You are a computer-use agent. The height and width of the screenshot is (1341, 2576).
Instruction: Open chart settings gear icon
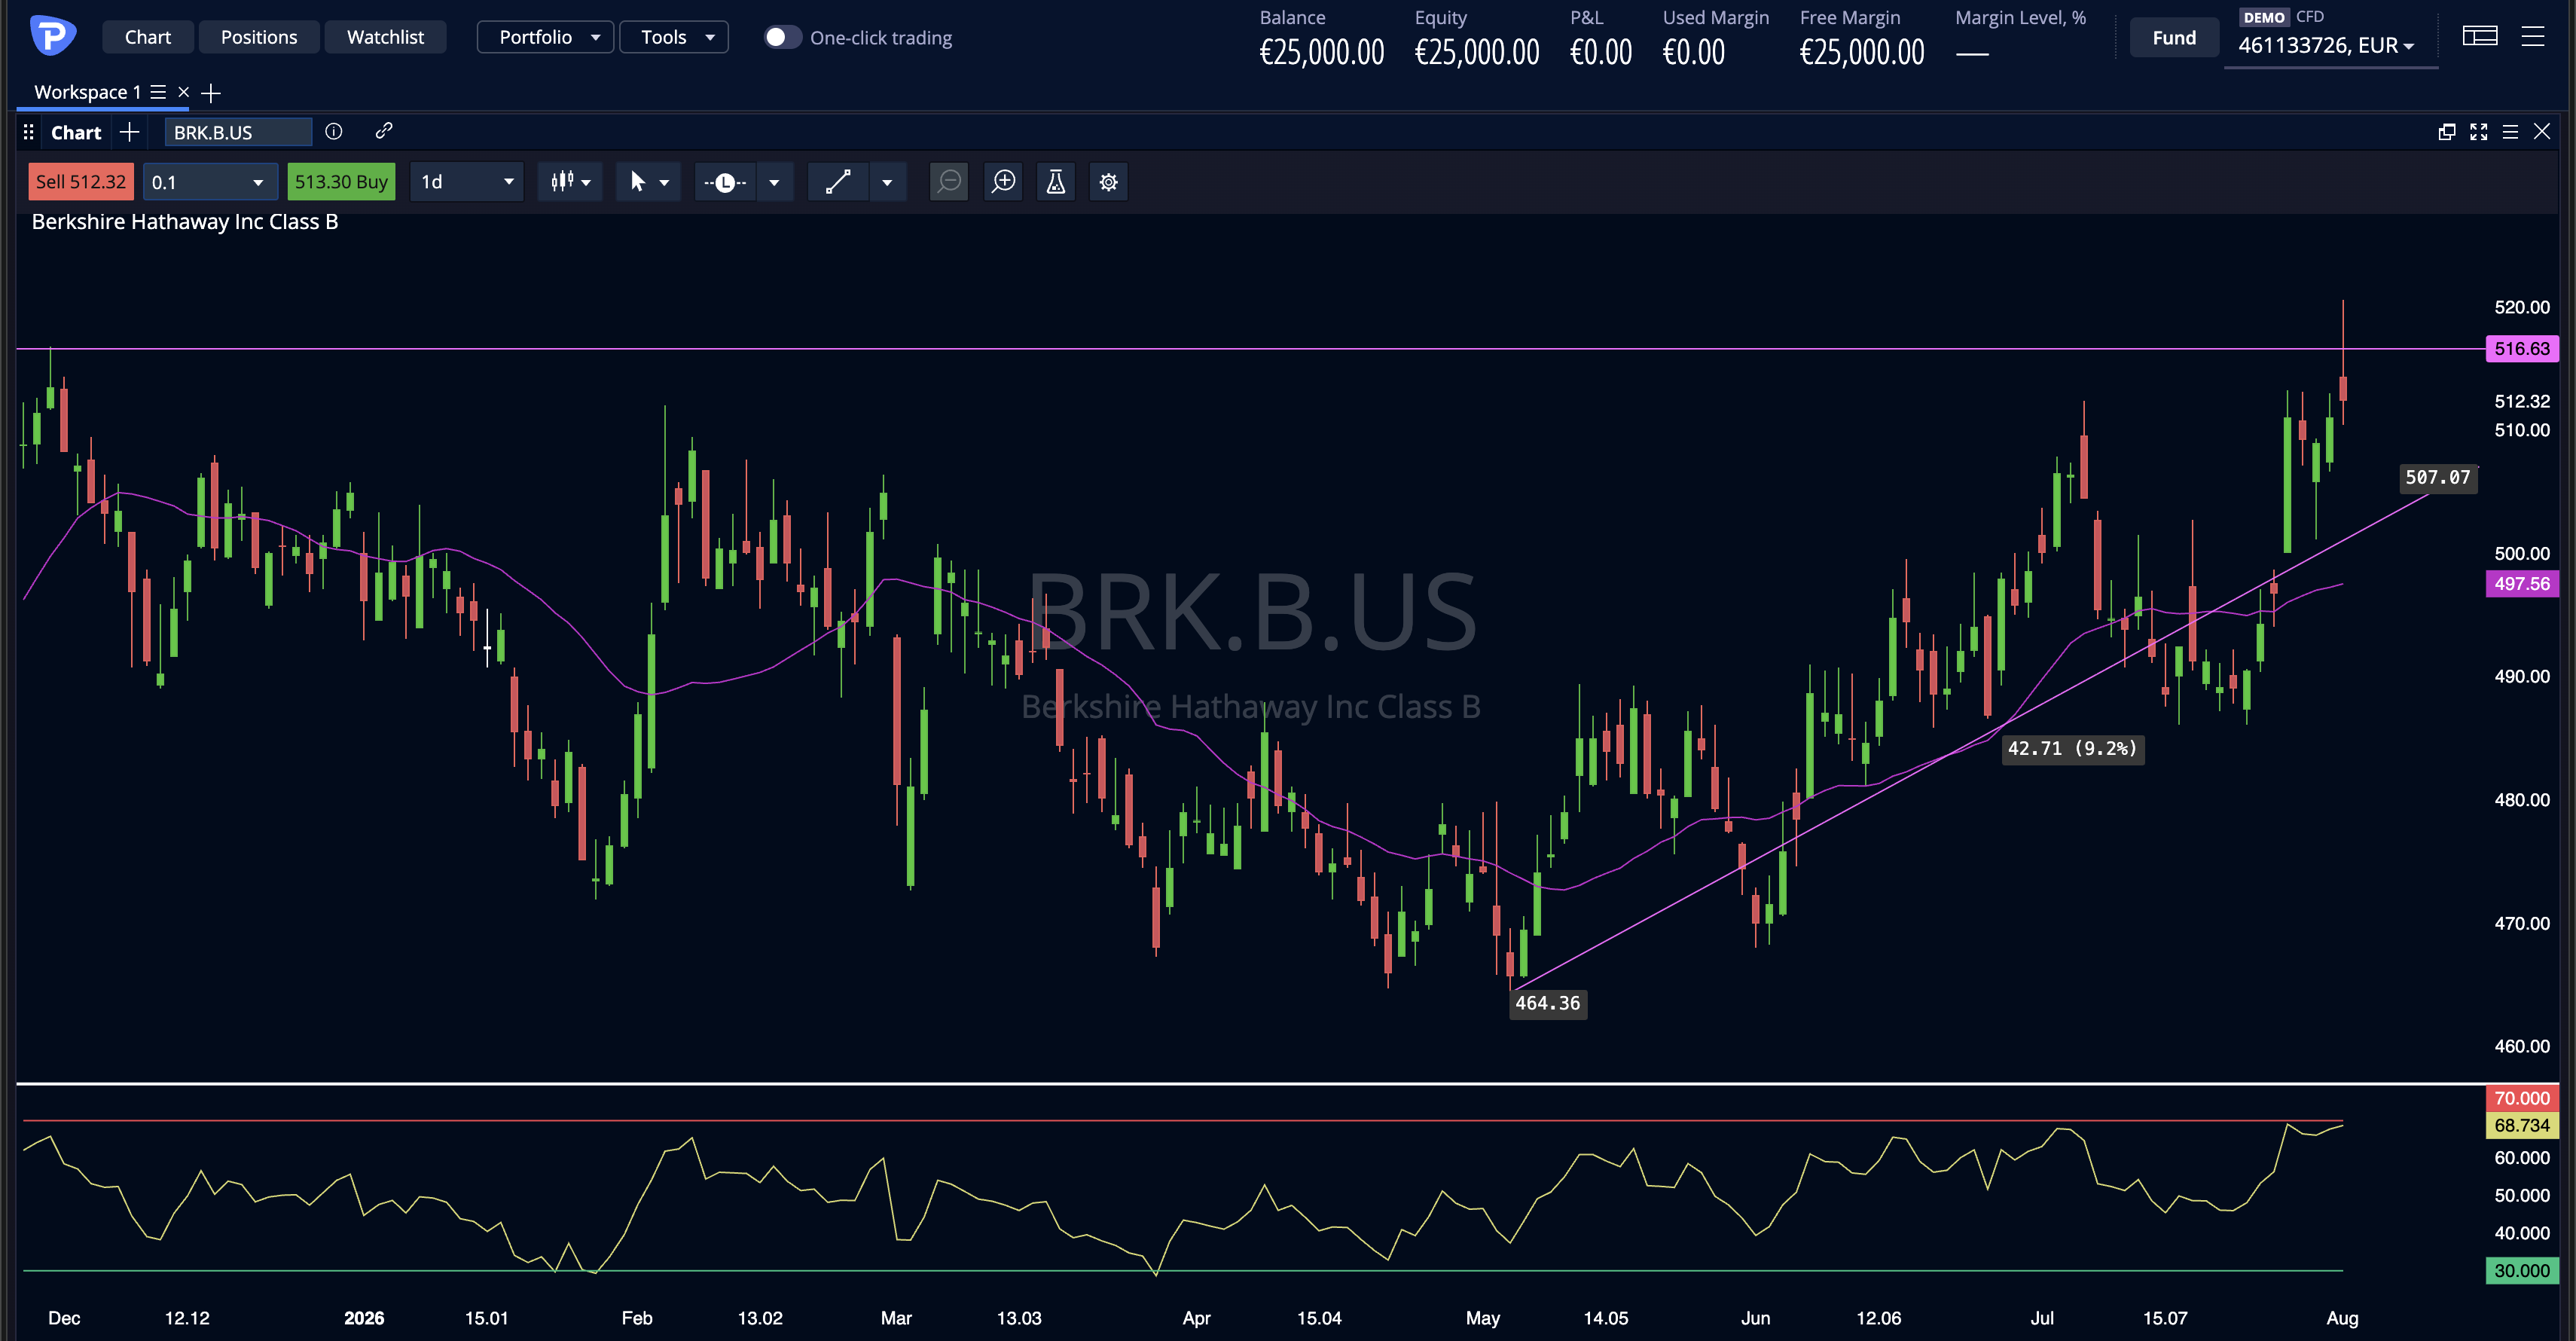tap(1109, 182)
